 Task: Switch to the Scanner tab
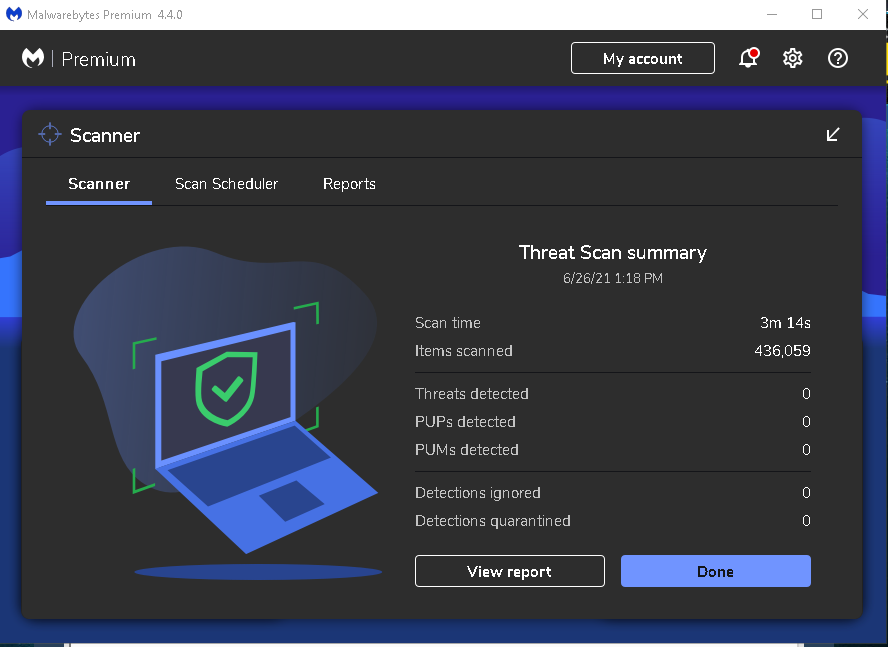coord(99,184)
